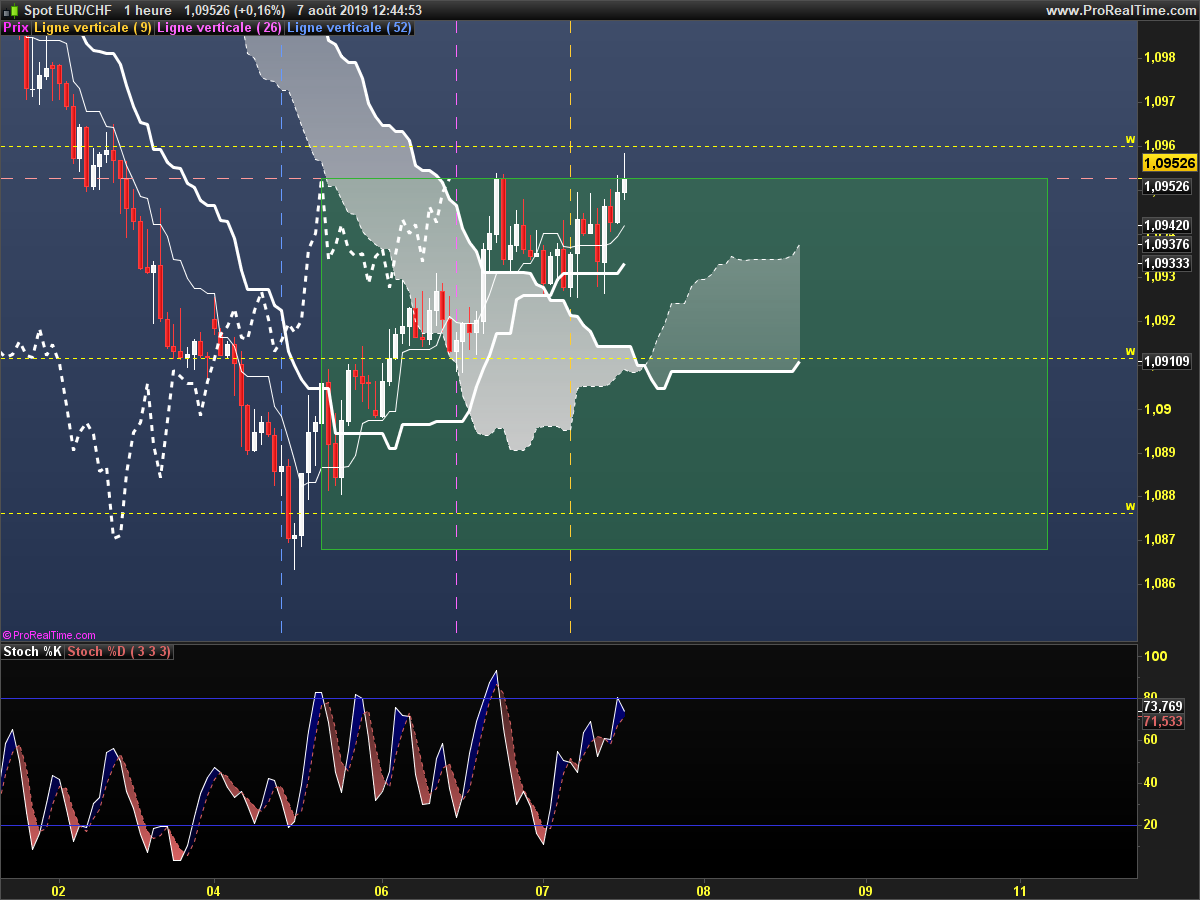Screen dimensions: 1200x900
Task: Open the '1 heure' timeframe label
Action: tap(148, 10)
